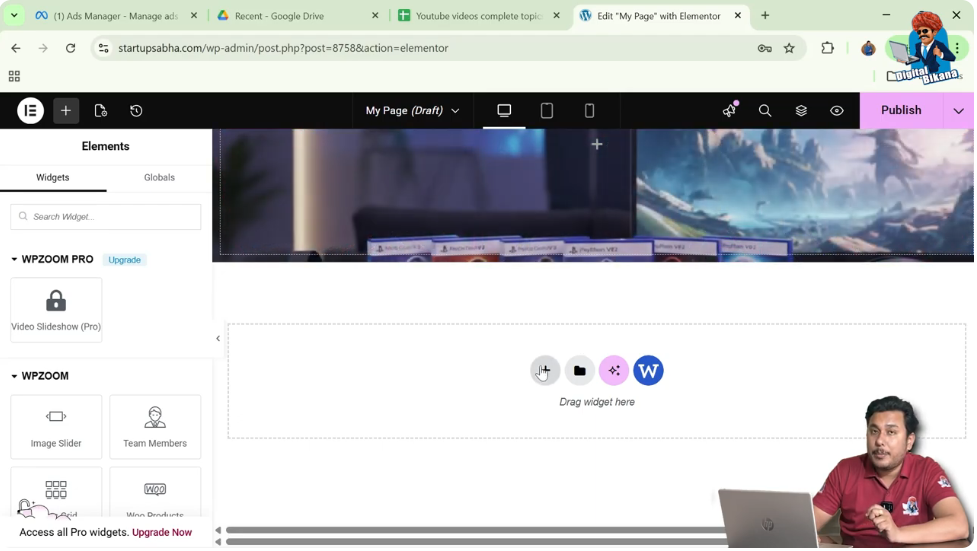
Task: Click the Add Element plus button in top bar
Action: pos(65,111)
